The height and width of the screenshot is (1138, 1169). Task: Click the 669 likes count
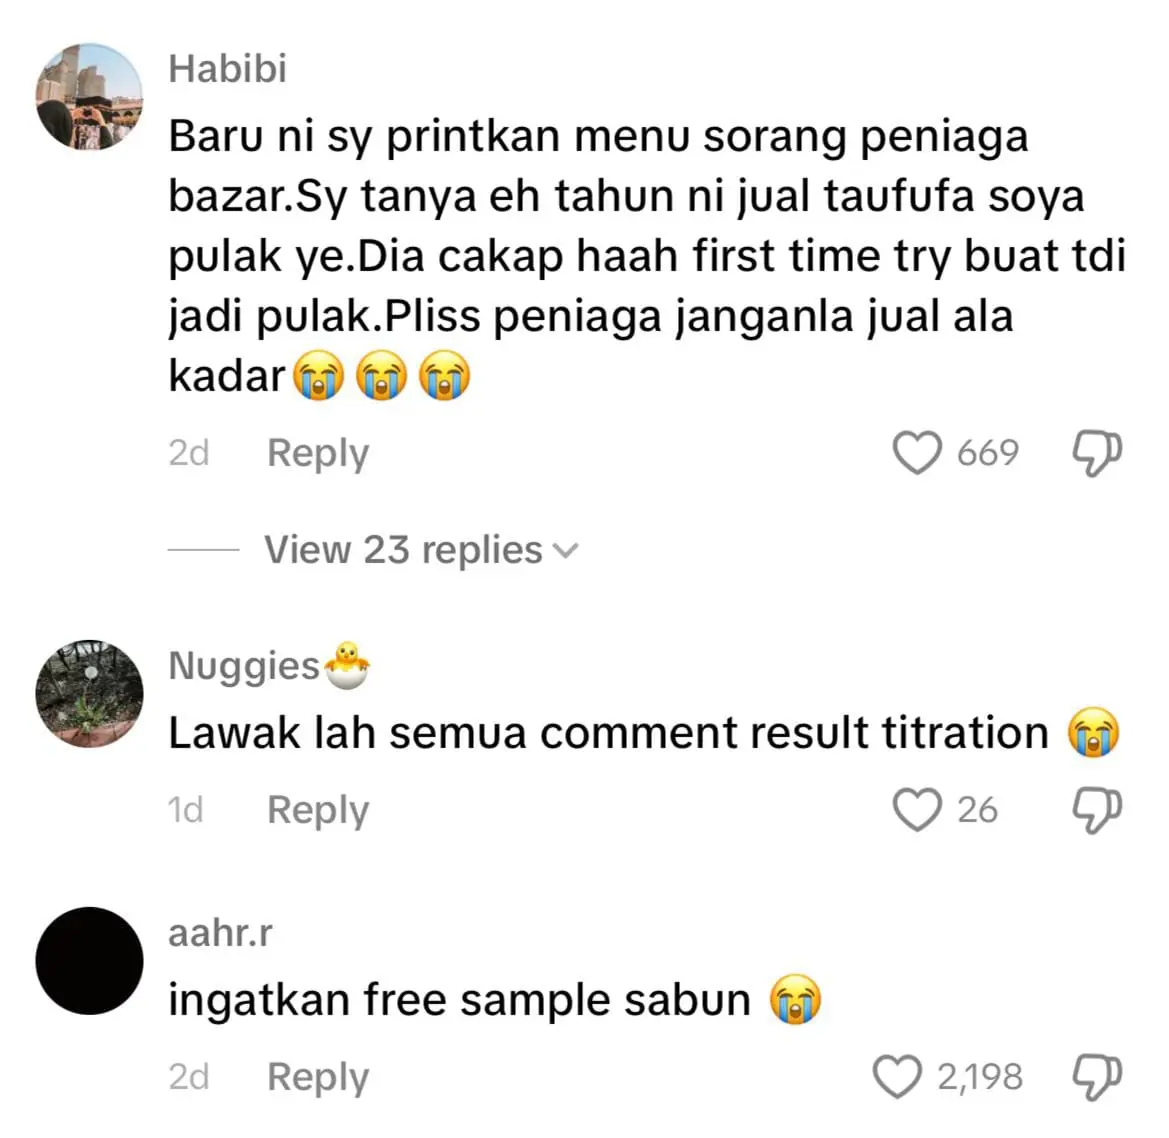coord(988,453)
